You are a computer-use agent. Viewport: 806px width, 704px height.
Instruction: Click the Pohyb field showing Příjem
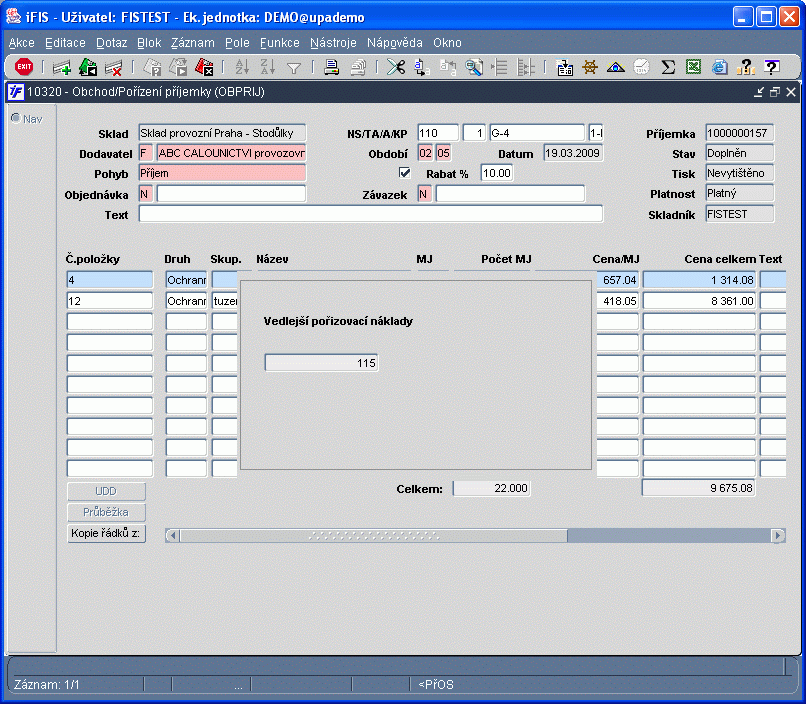(222, 173)
